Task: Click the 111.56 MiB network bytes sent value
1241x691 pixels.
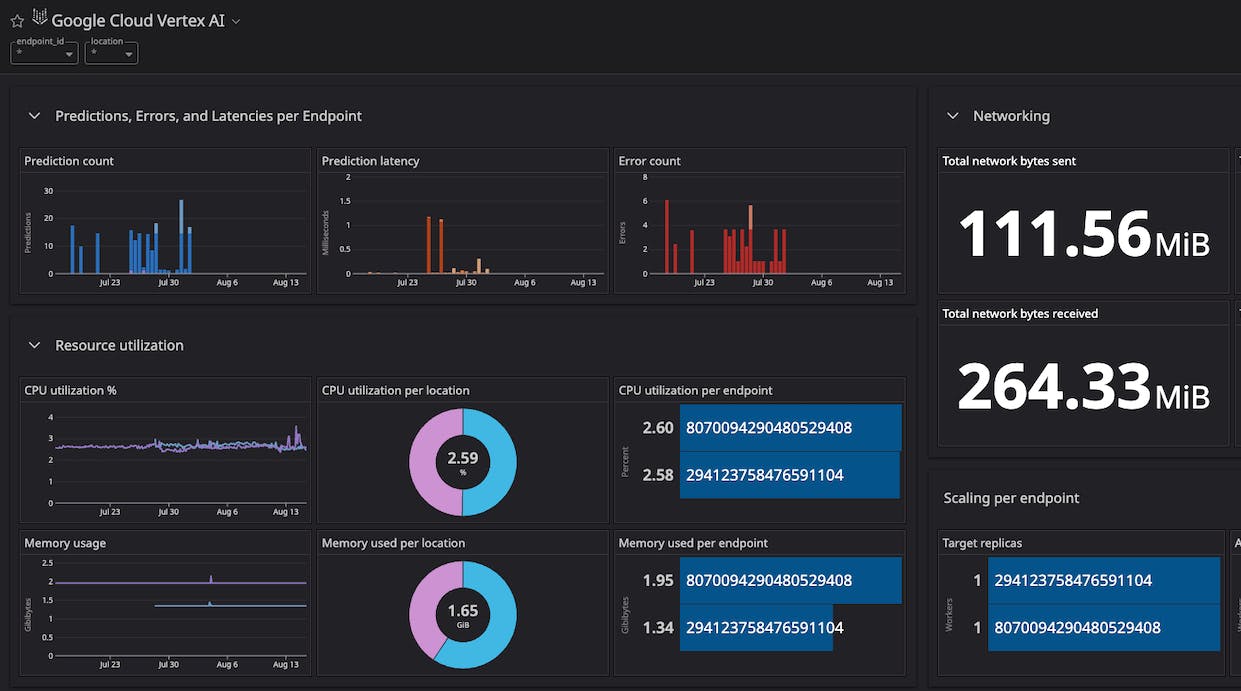Action: tap(1083, 234)
